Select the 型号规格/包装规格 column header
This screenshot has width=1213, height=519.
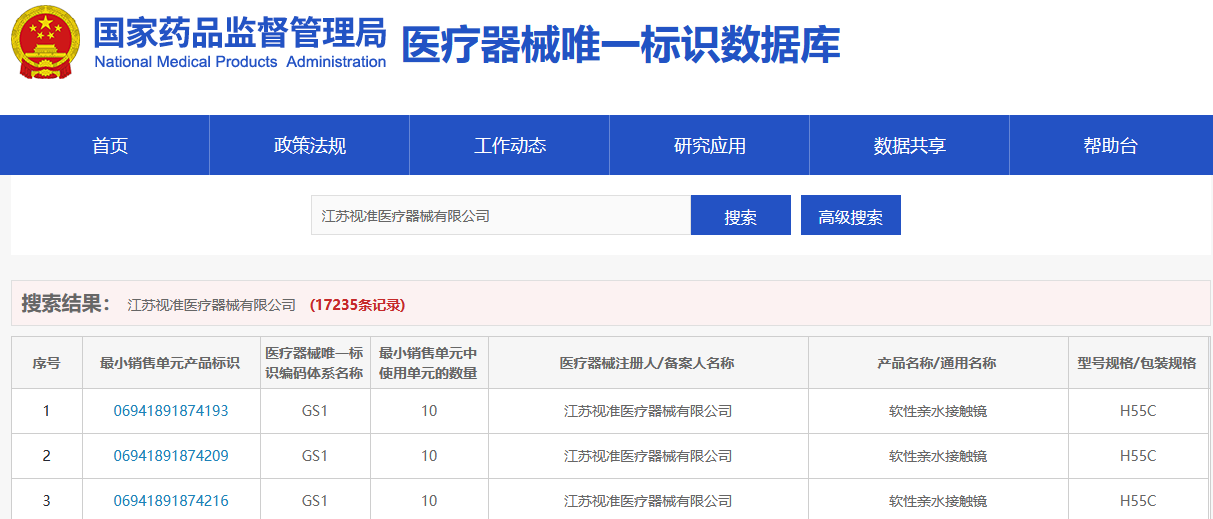click(1138, 363)
